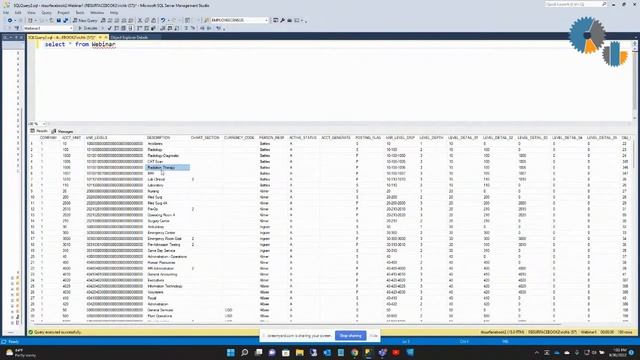Image resolution: width=640 pixels, height=360 pixels.
Task: Open the View menu
Action: point(31,13)
